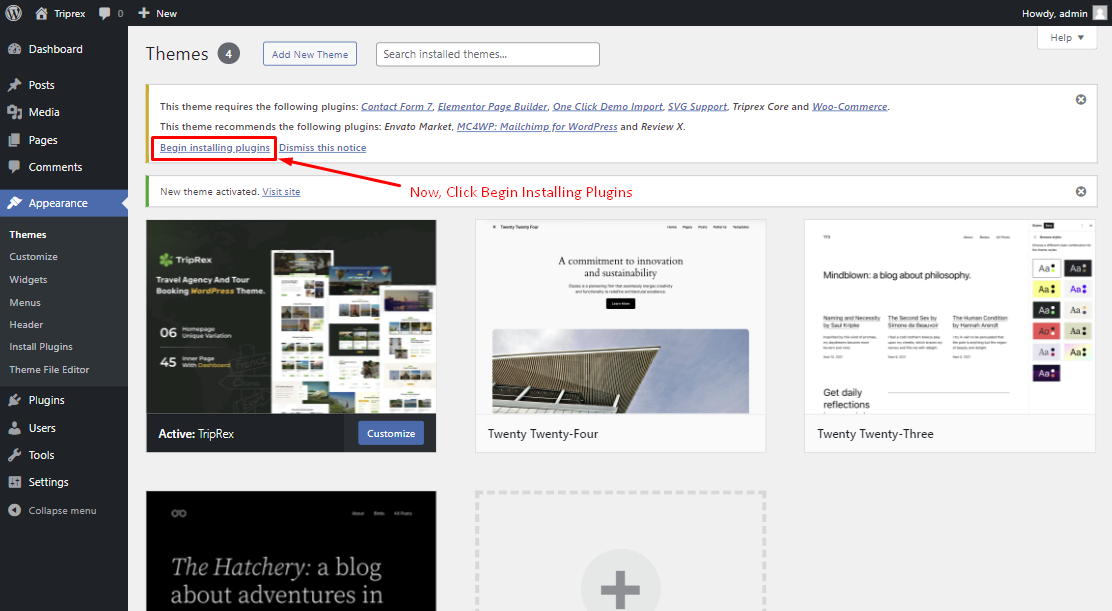Click the Tools wrench icon
Viewport: 1112px width, 611px height.
tap(14, 455)
